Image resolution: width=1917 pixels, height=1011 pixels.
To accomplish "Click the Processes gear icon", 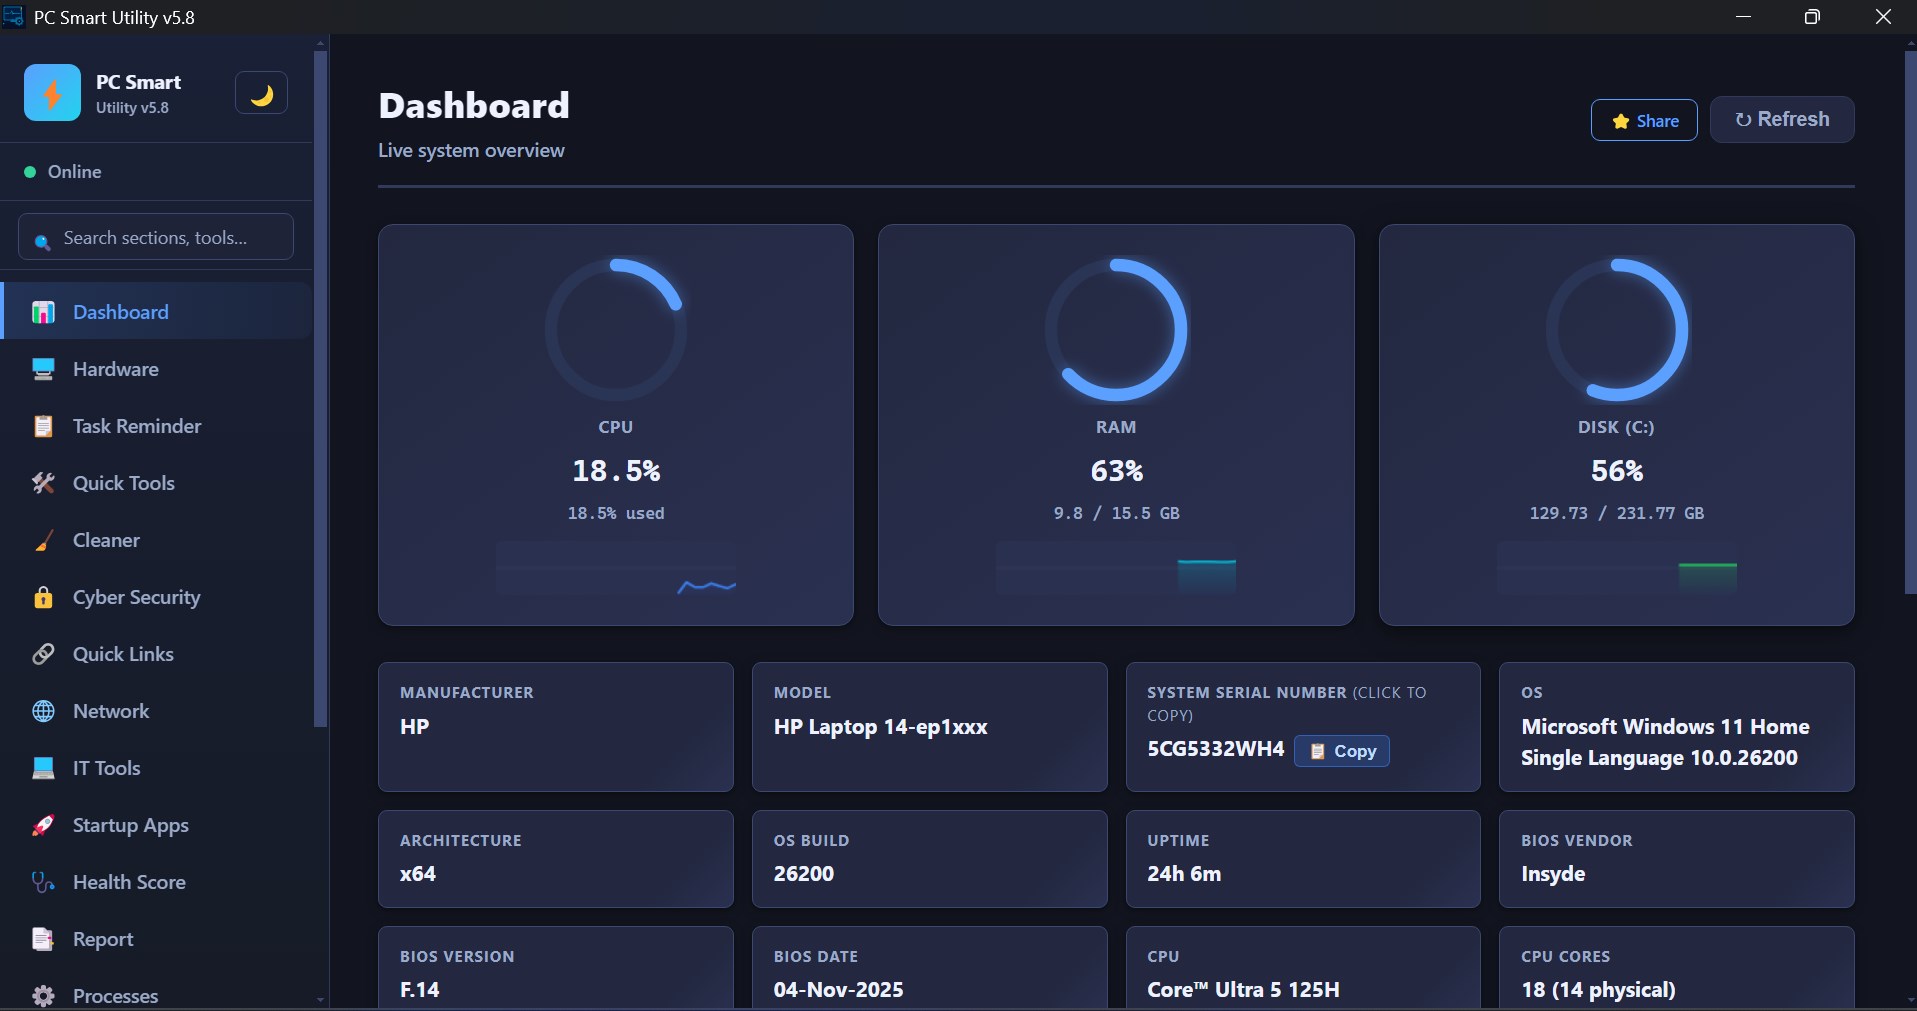I will (x=43, y=996).
